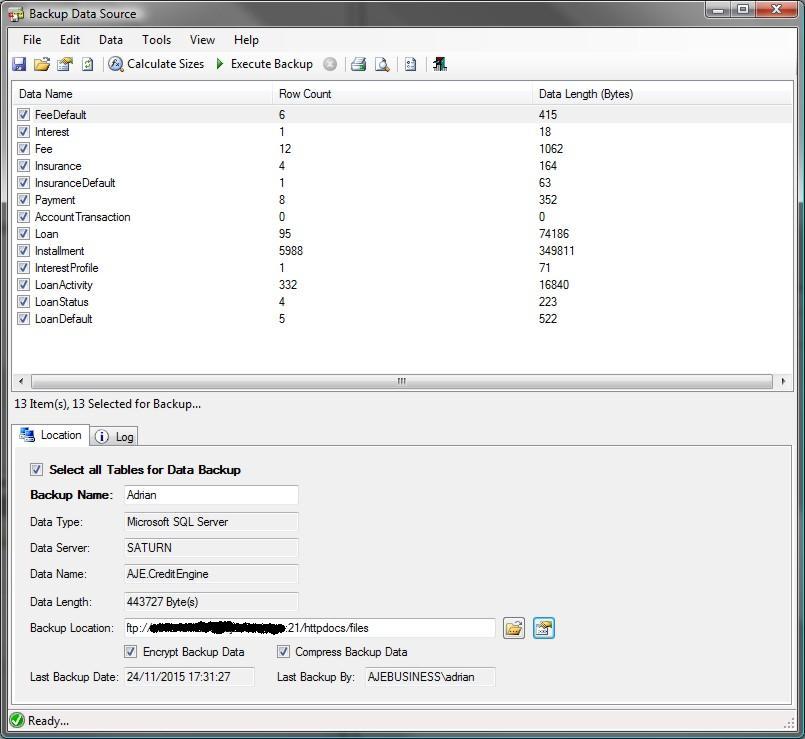The image size is (805, 739).
Task: Start the backup with Execute Backup
Action: [263, 64]
